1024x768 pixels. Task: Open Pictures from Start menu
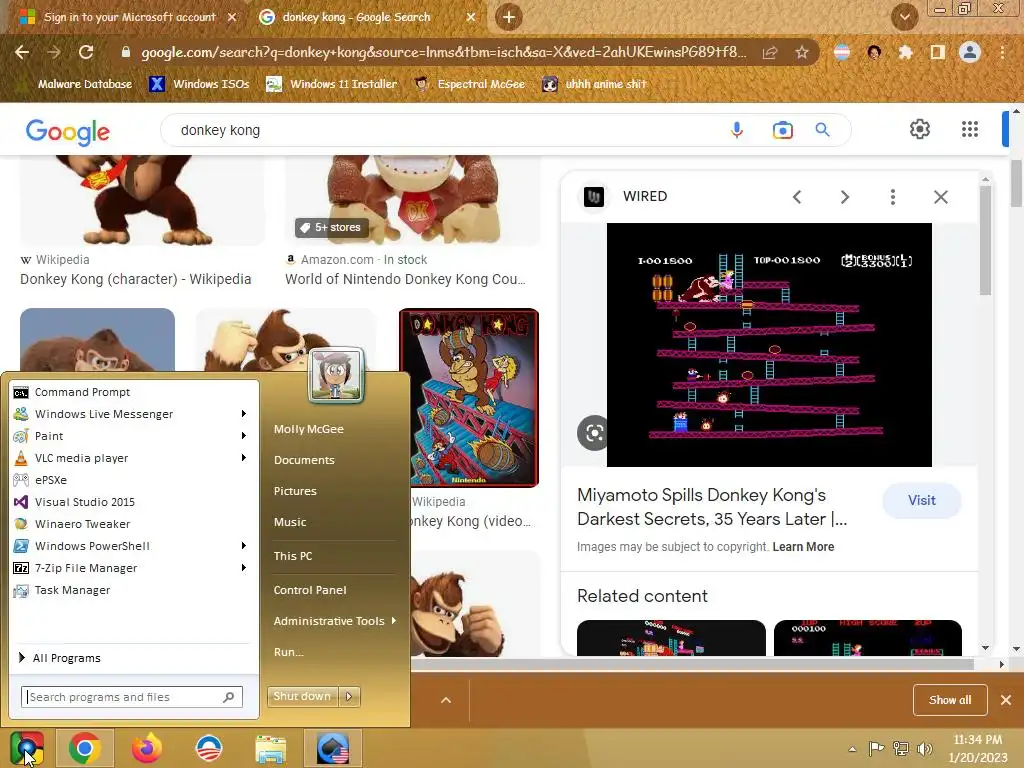[x=295, y=491]
